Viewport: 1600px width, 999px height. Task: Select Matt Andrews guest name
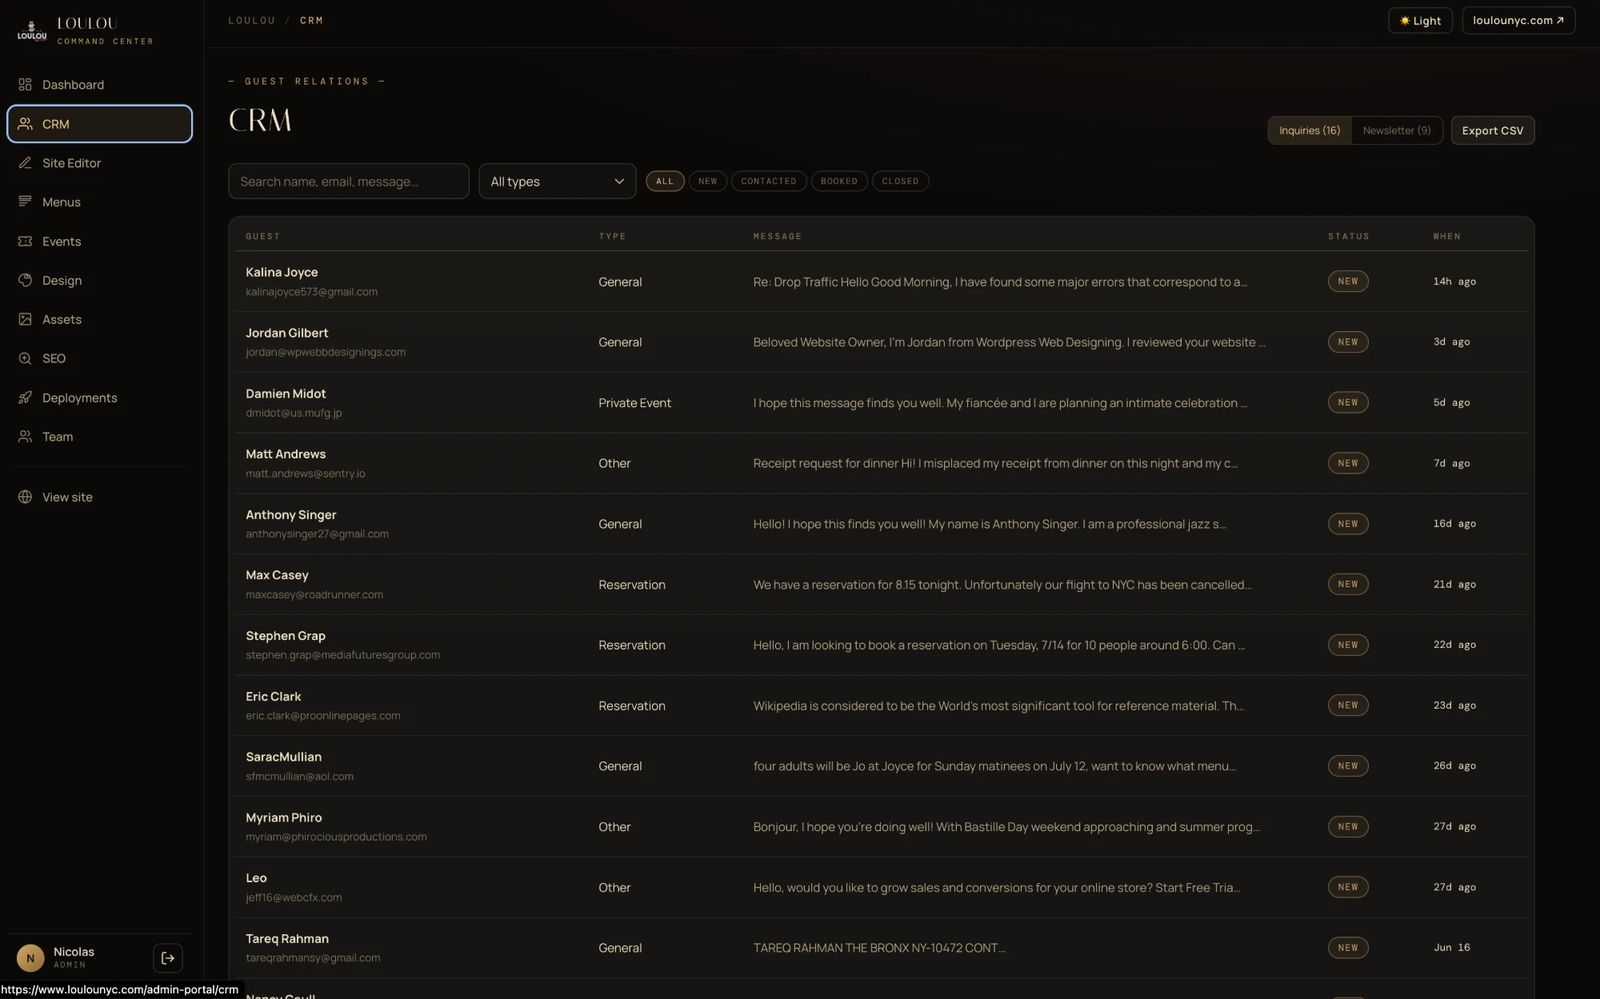[286, 454]
